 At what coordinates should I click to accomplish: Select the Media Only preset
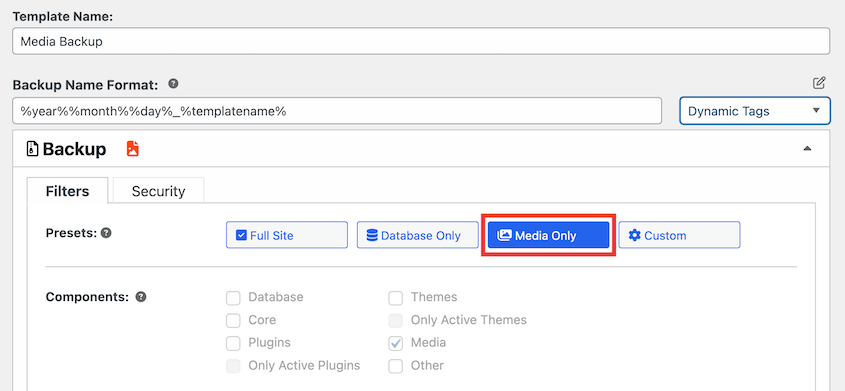click(549, 235)
